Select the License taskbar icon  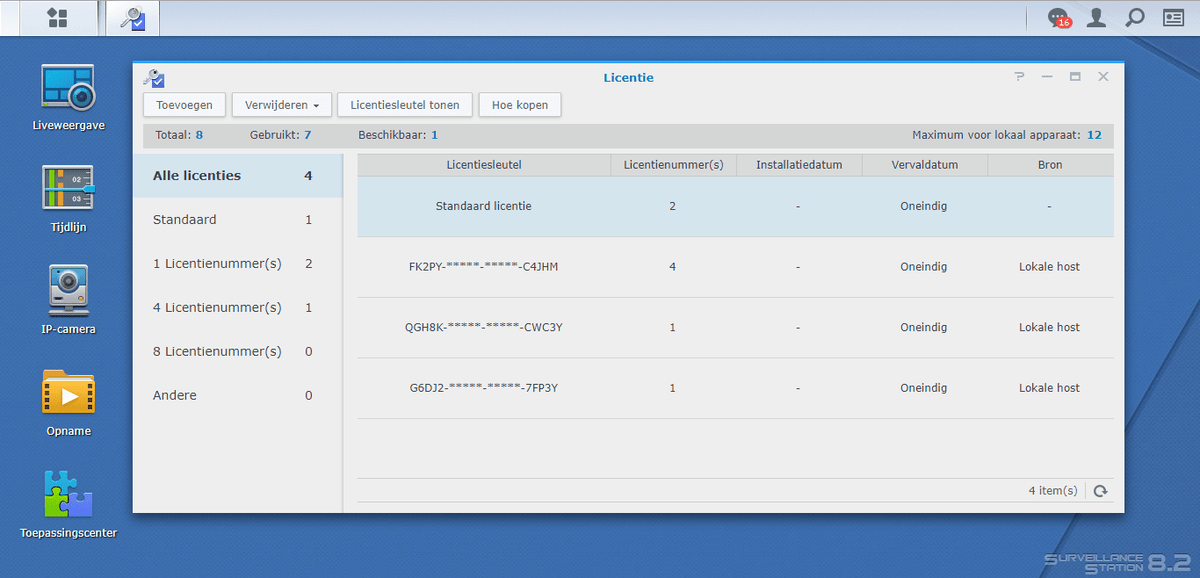(132, 17)
